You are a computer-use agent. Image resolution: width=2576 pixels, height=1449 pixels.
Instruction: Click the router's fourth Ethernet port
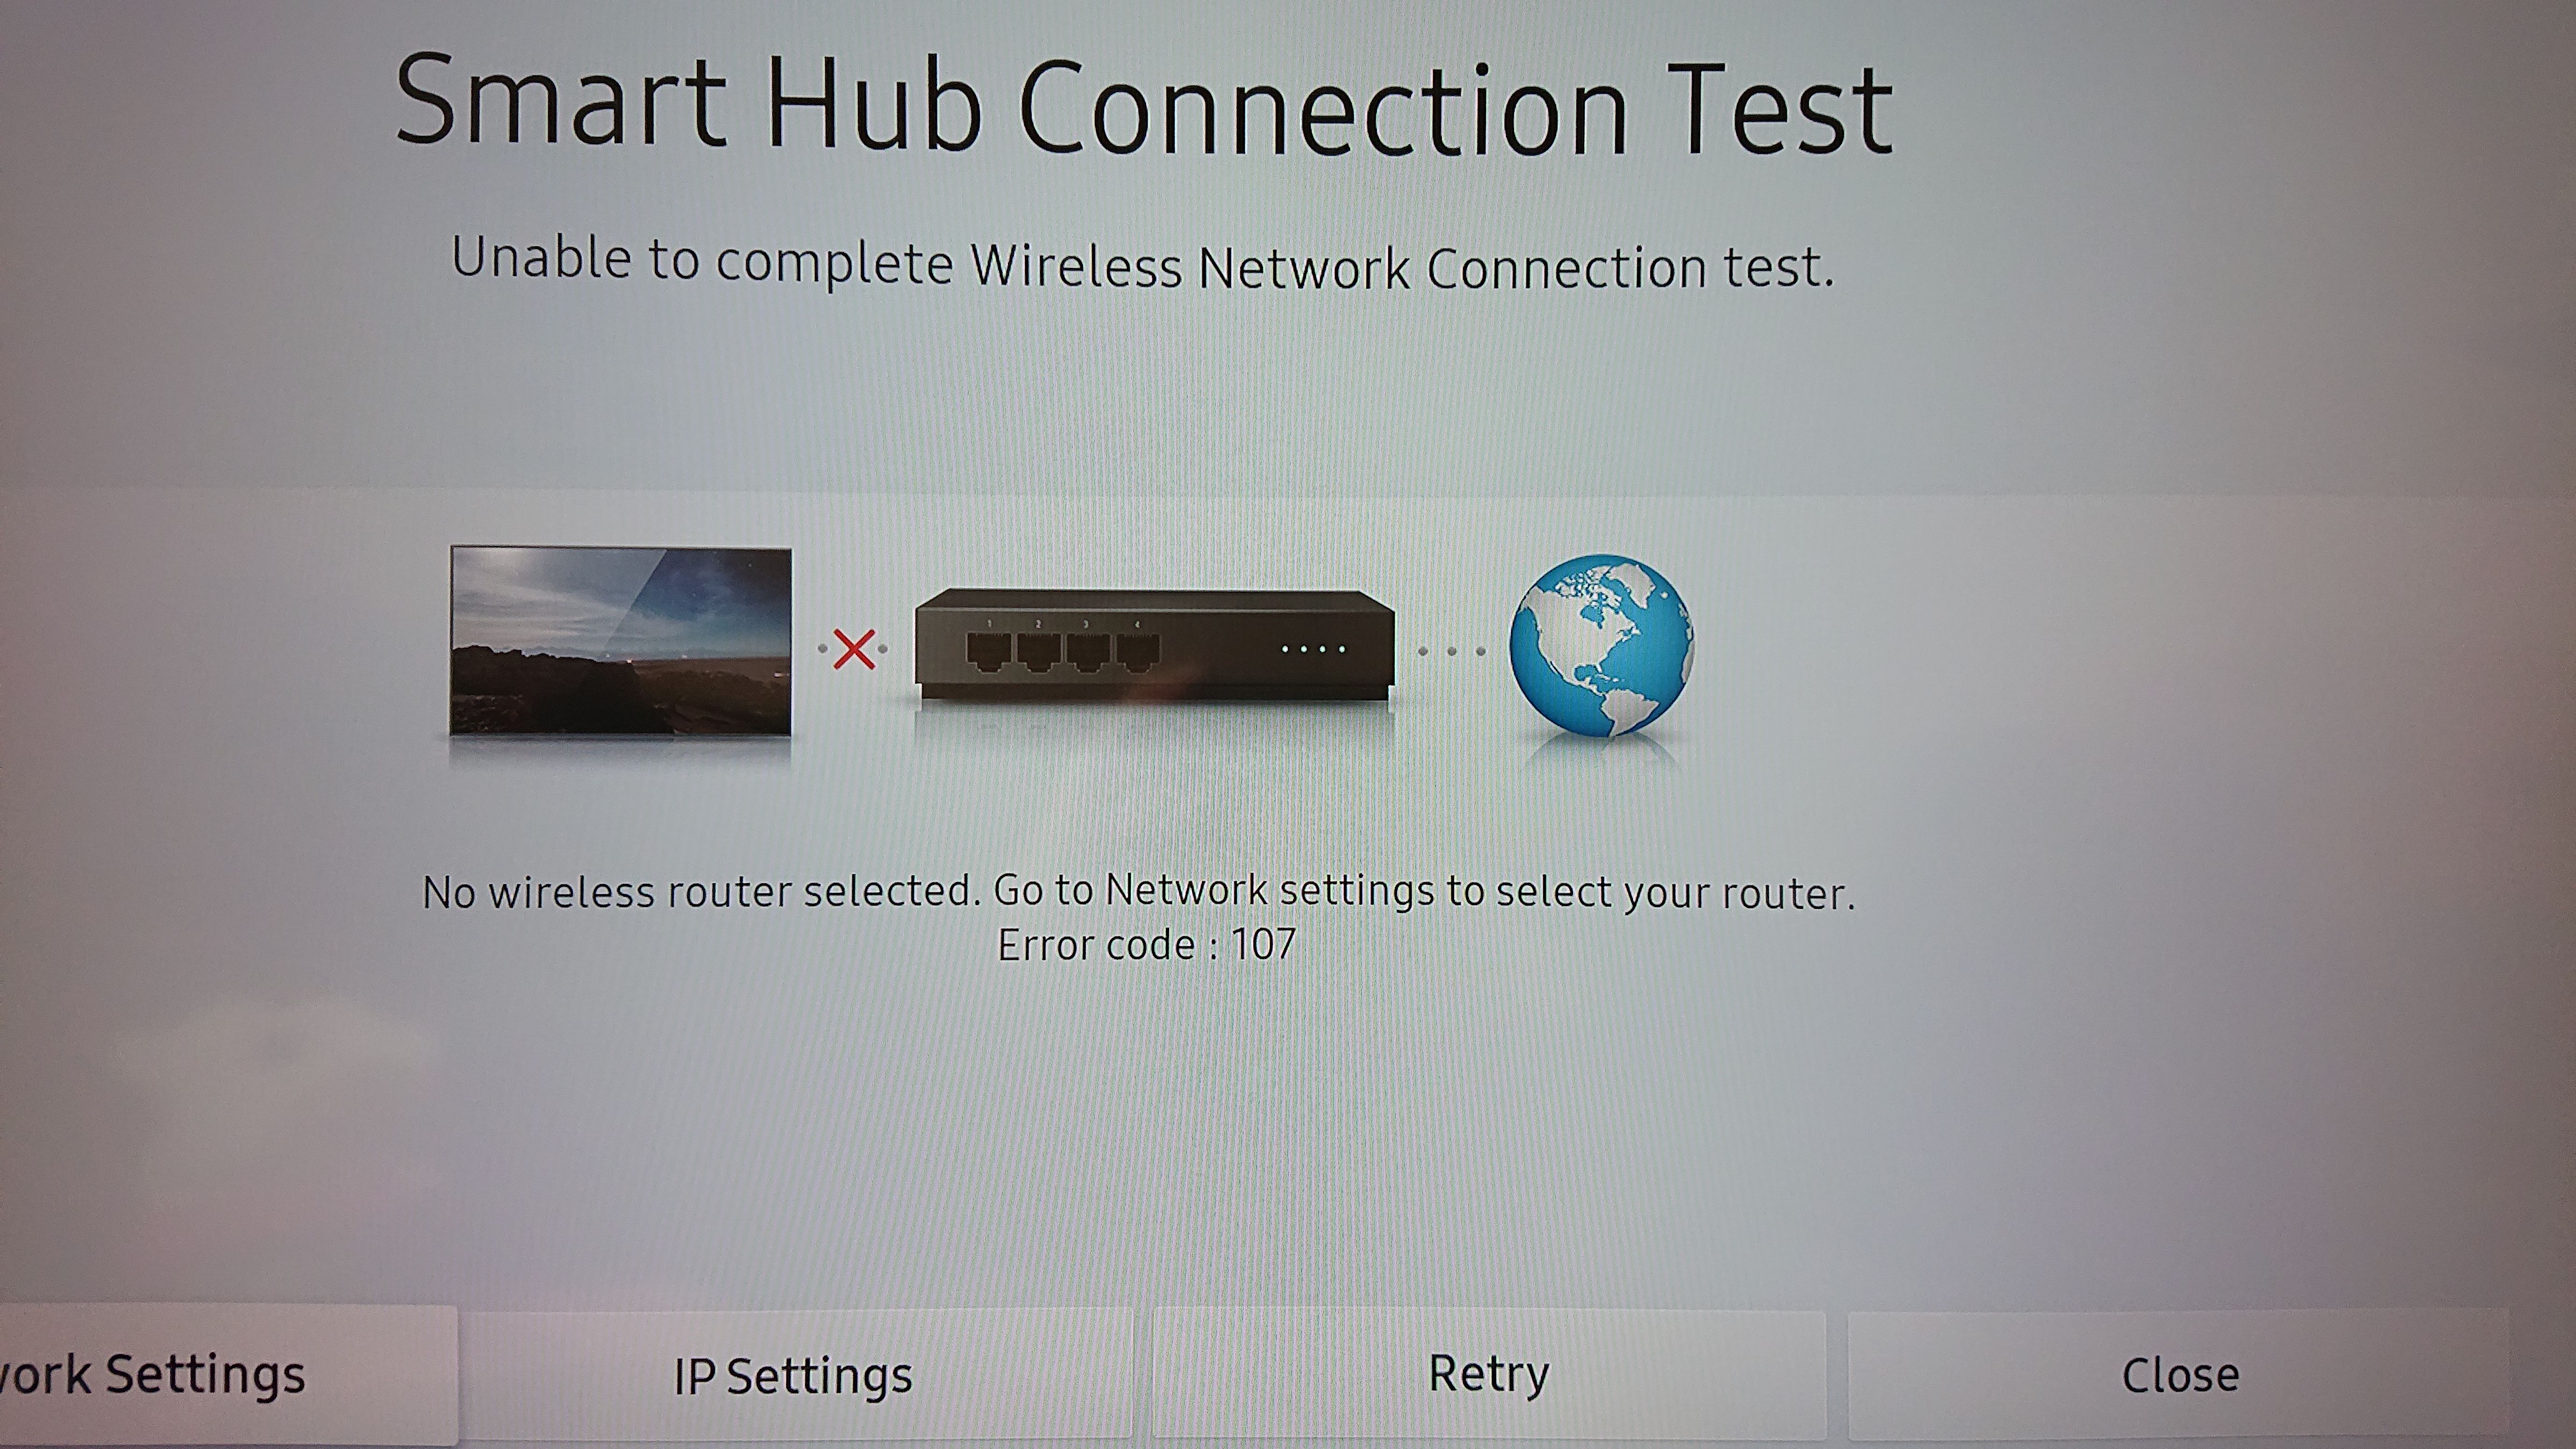pyautogui.click(x=1138, y=652)
